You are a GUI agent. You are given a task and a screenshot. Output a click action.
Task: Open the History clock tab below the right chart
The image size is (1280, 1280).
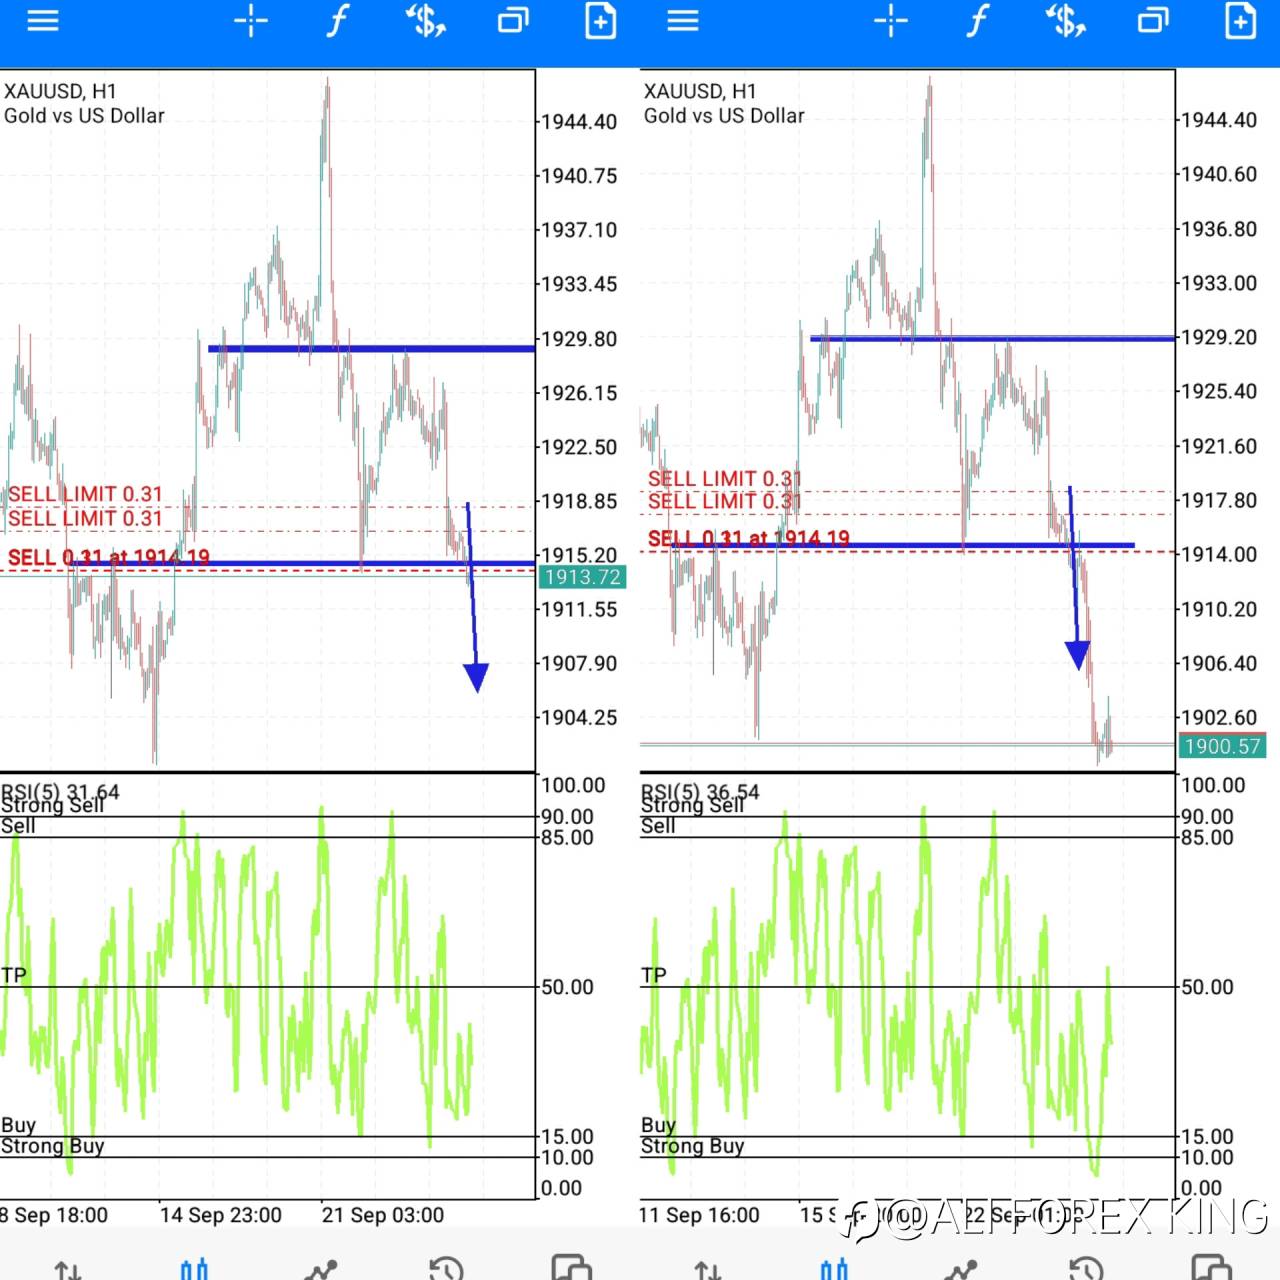1086,1268
